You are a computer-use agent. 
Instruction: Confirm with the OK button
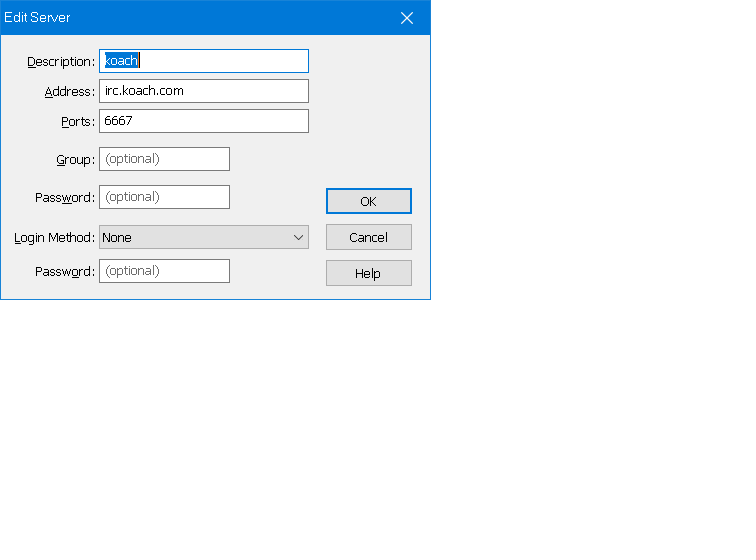coord(369,201)
